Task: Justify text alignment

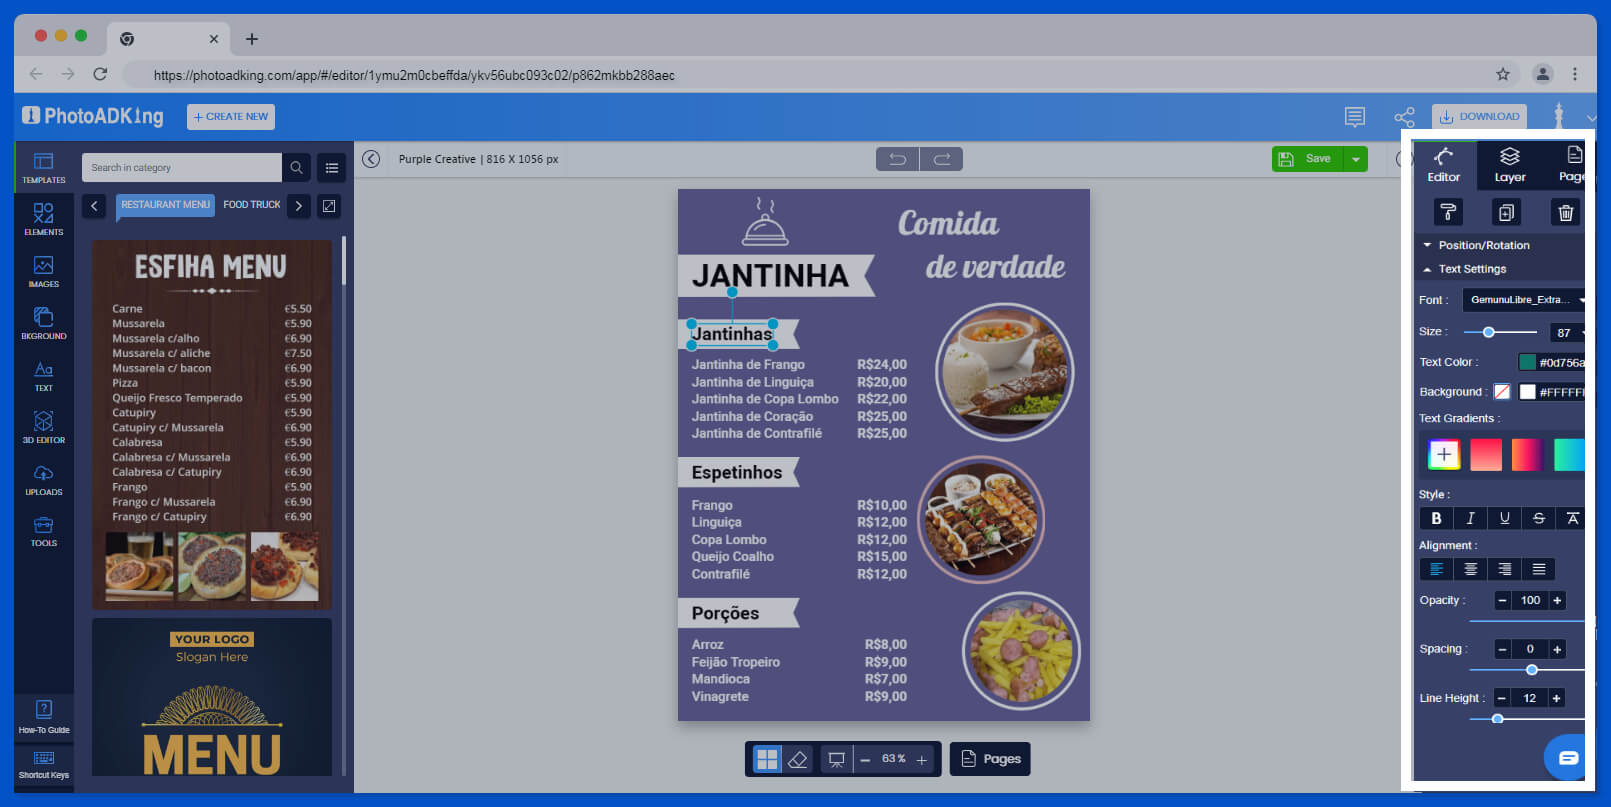Action: [x=1538, y=569]
